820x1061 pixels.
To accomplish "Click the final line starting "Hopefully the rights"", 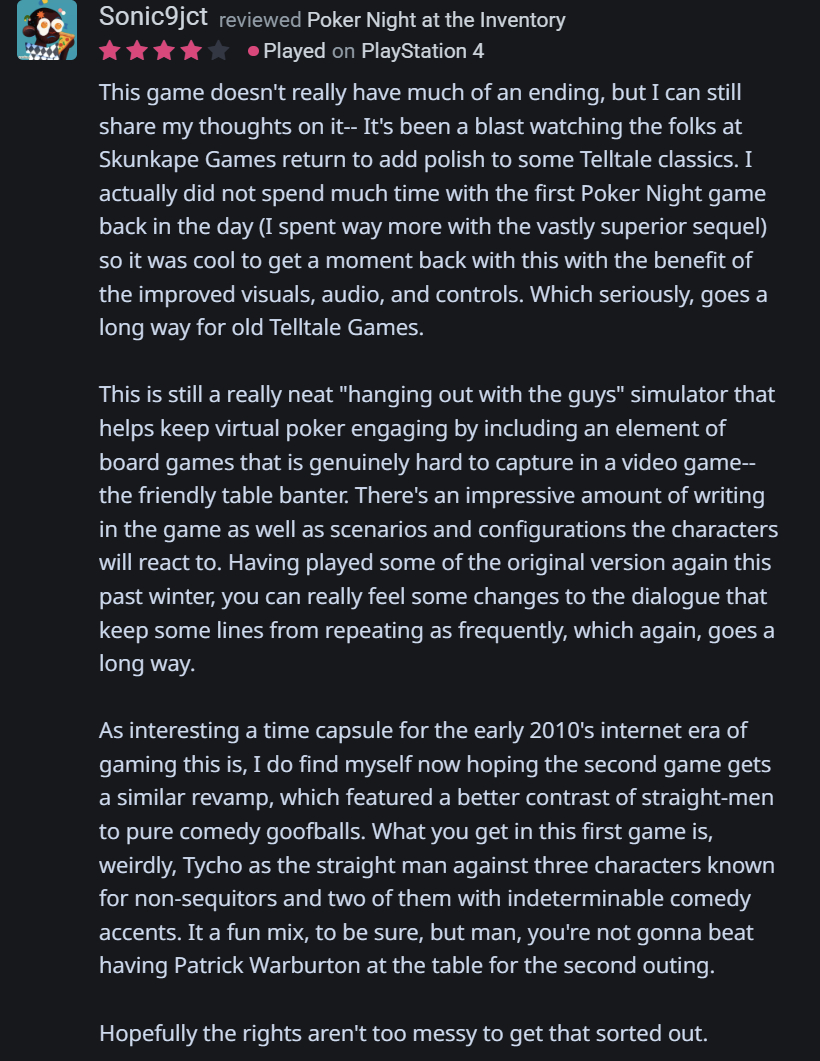I will (x=403, y=1033).
